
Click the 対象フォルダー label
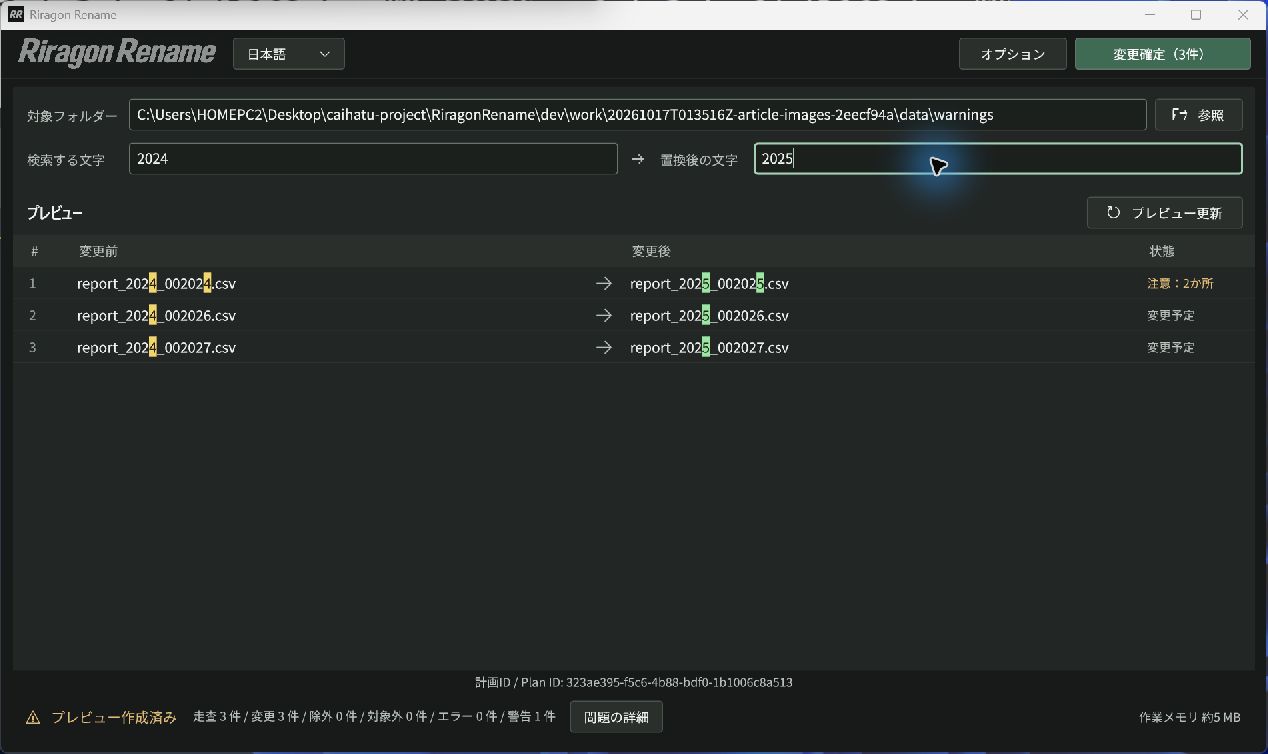[72, 116]
